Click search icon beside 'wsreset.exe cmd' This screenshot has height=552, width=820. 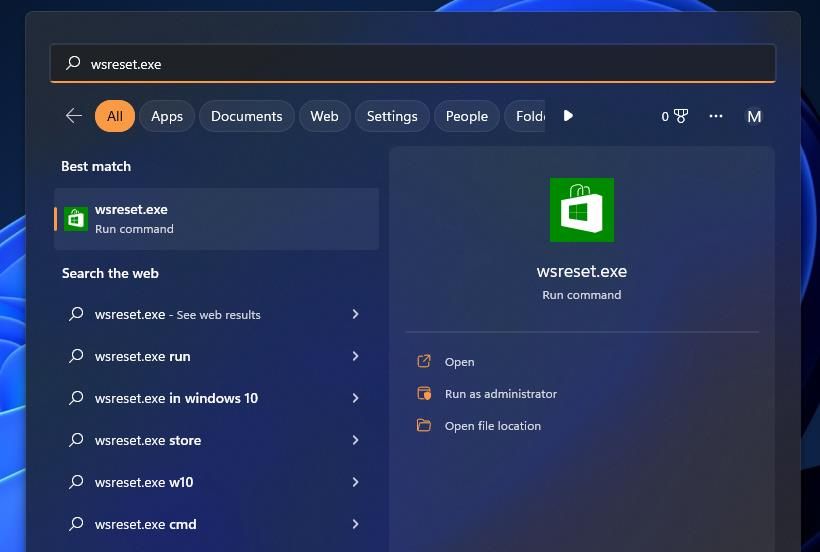coord(76,523)
